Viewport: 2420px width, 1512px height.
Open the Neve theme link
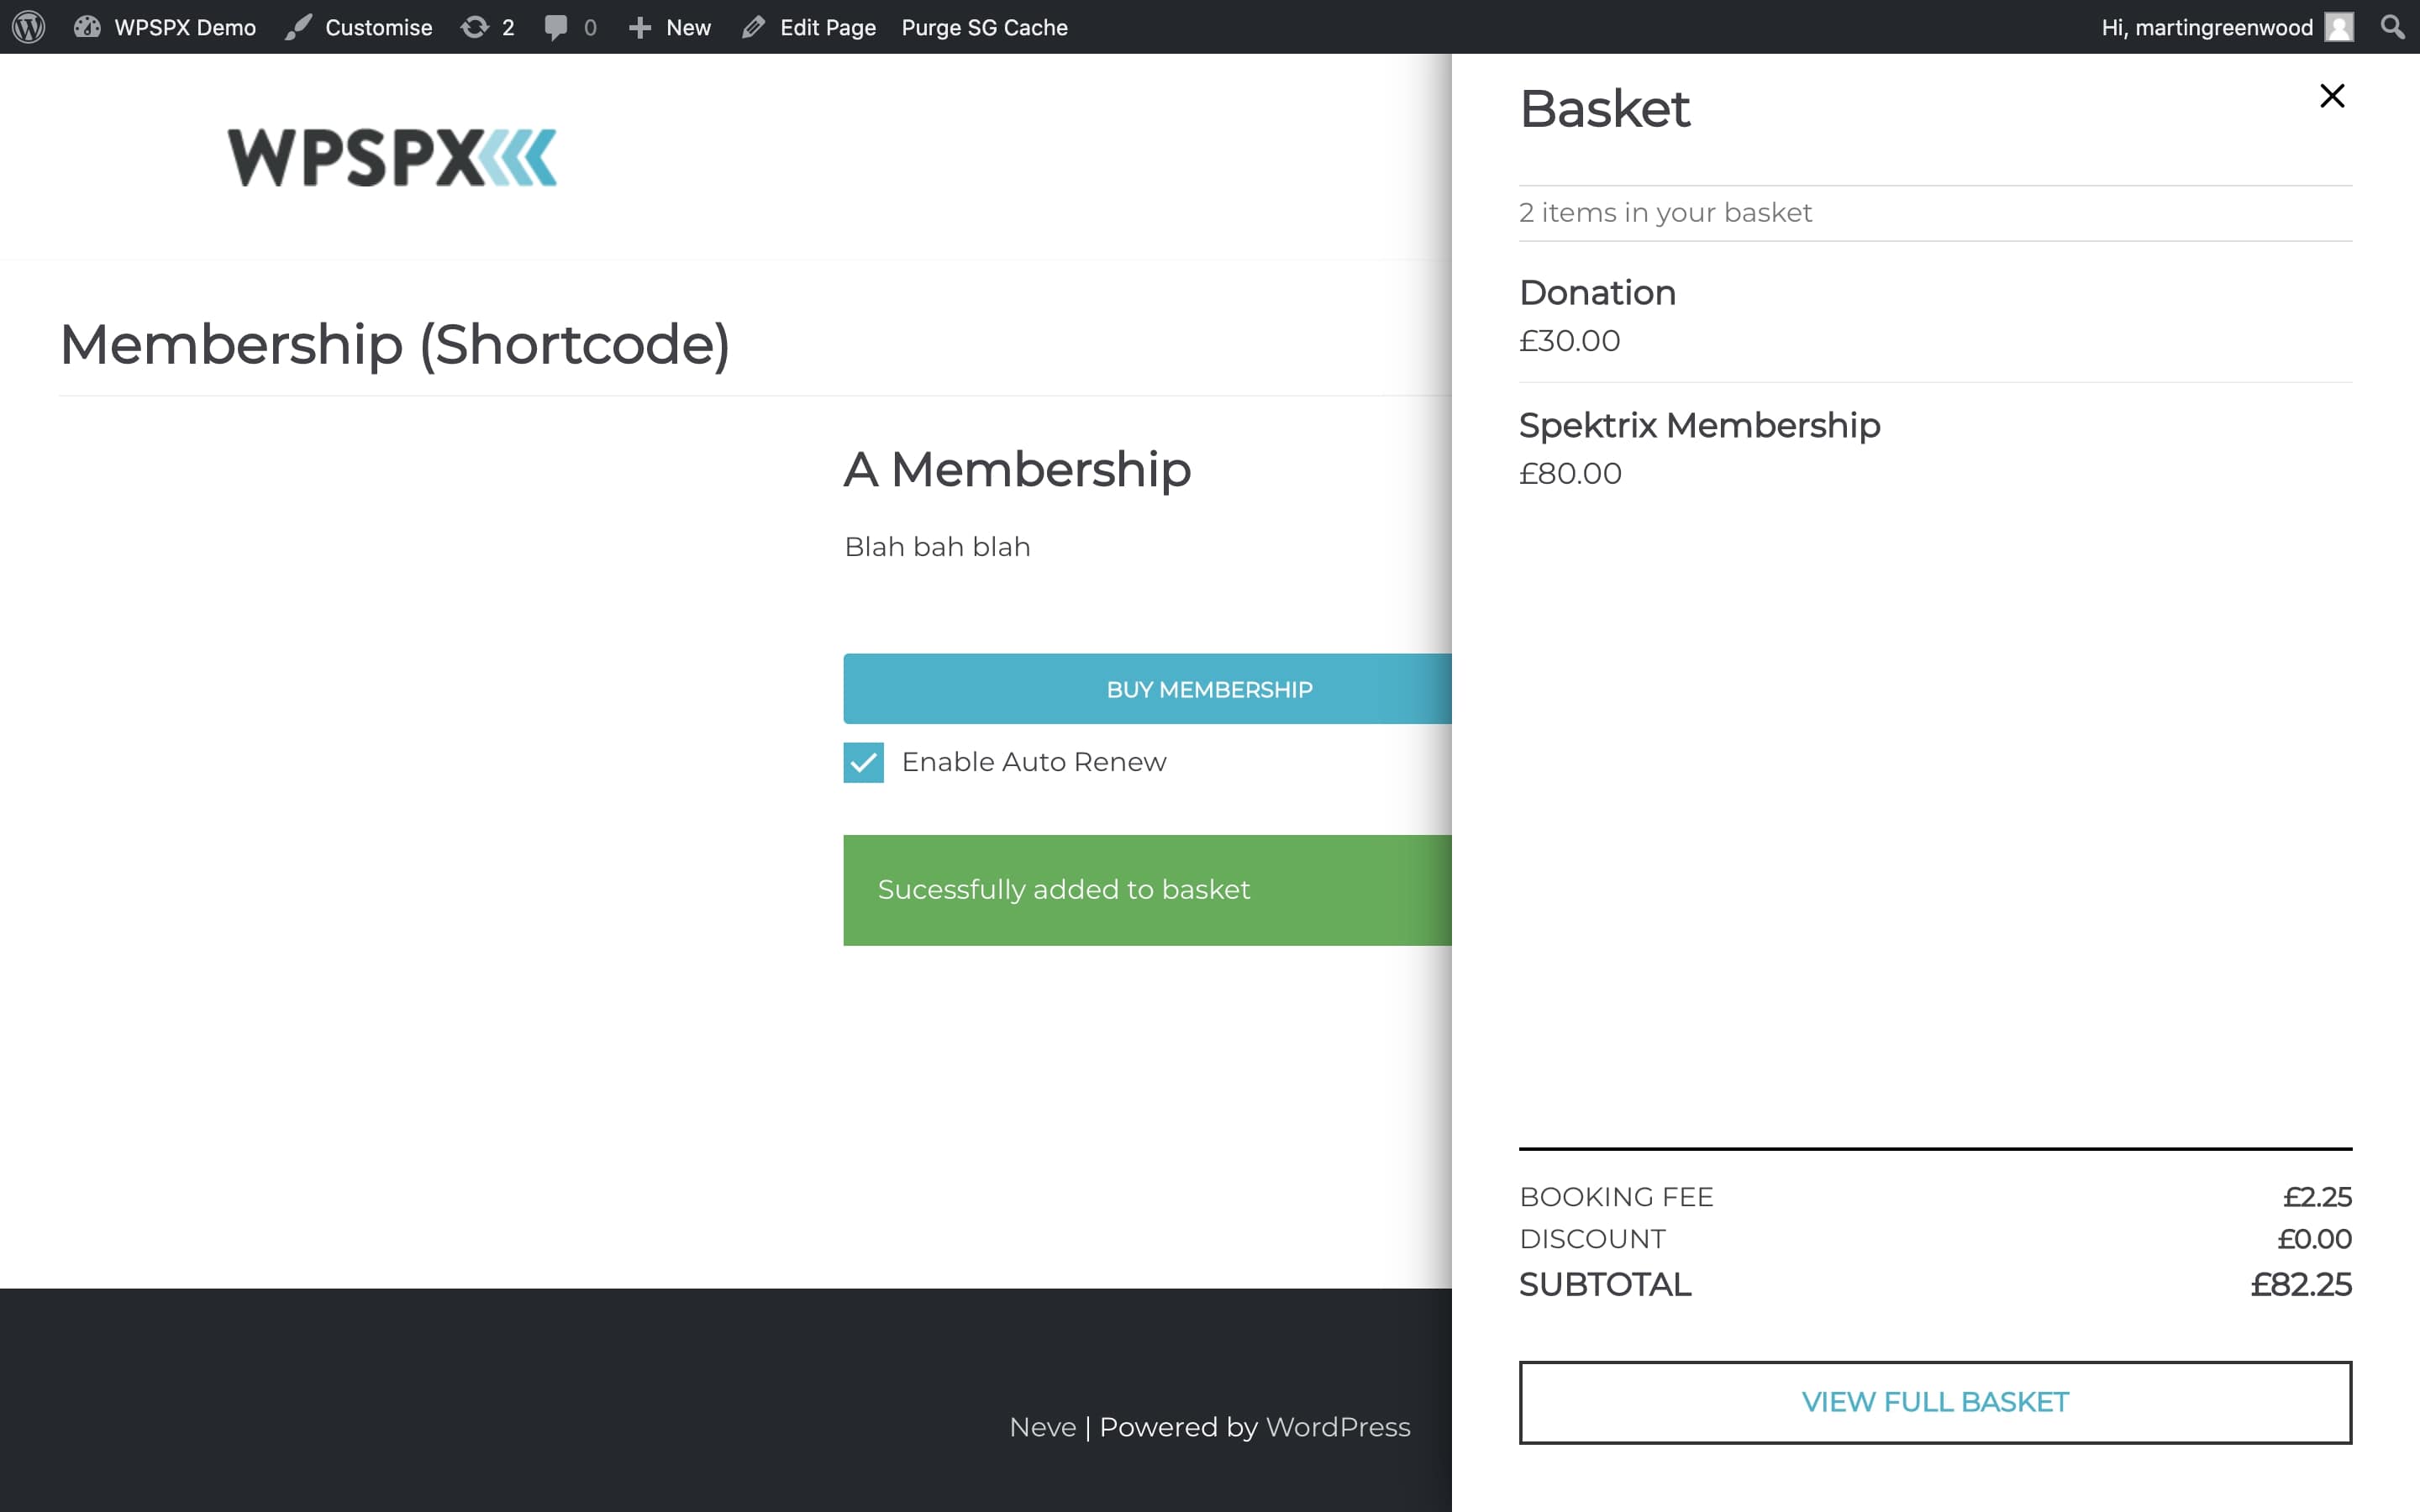[1042, 1427]
